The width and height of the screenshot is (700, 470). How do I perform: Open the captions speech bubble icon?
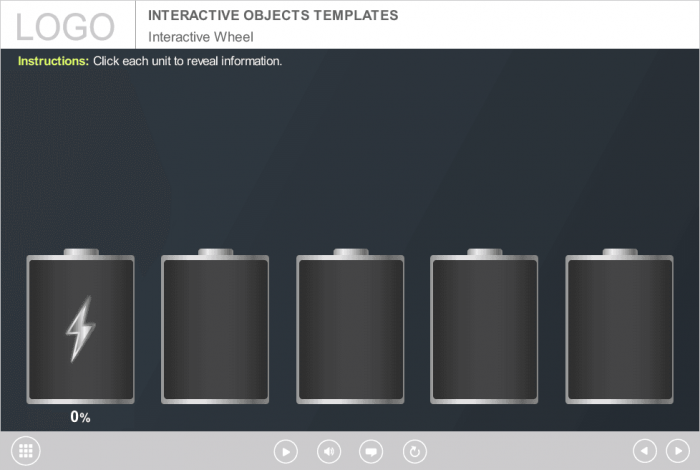pos(371,451)
